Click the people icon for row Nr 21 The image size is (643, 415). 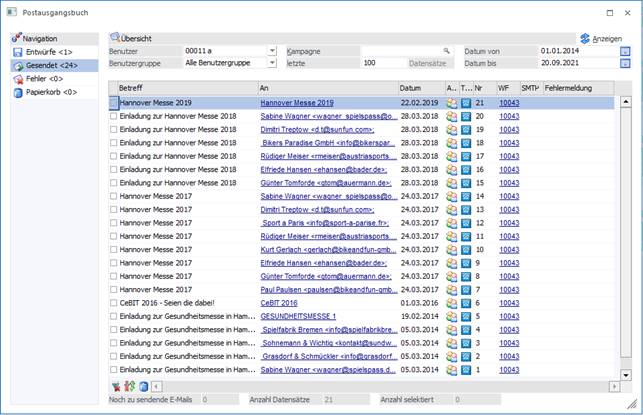[451, 103]
